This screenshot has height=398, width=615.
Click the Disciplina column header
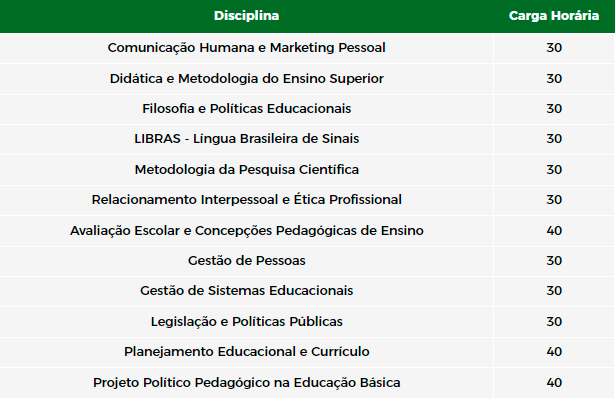point(246,16)
